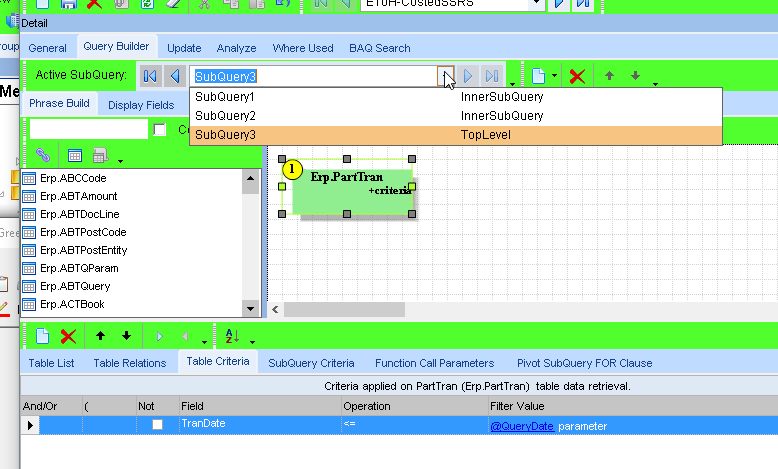Open the Analyze tab
The image size is (778, 469).
pos(236,48)
